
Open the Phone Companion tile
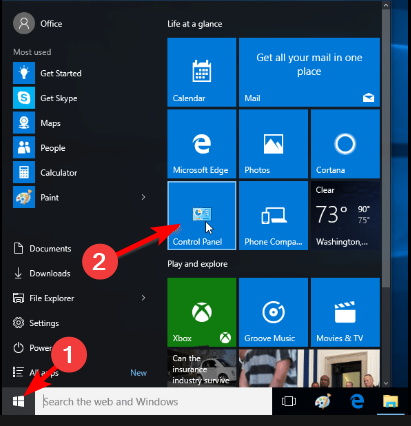tap(273, 216)
